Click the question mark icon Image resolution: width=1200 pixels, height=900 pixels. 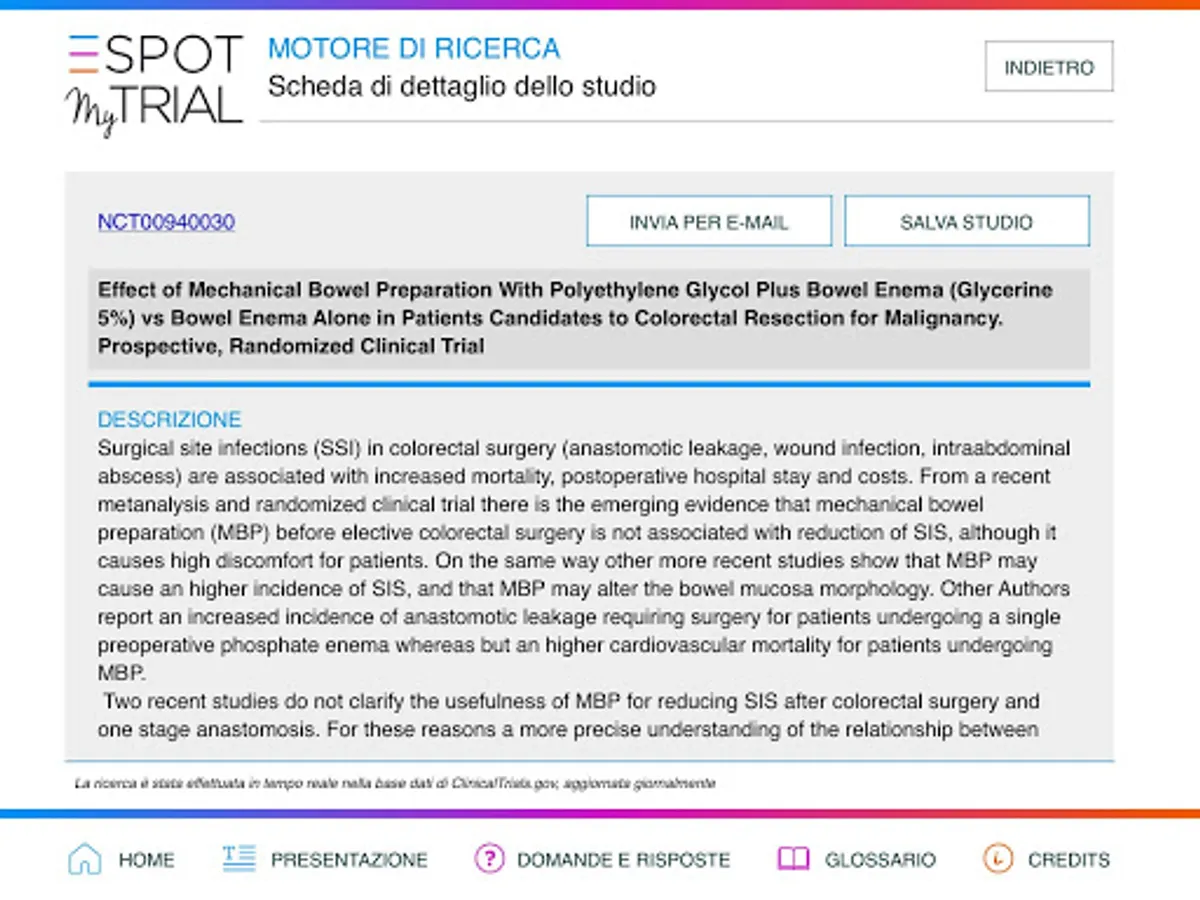coord(489,859)
